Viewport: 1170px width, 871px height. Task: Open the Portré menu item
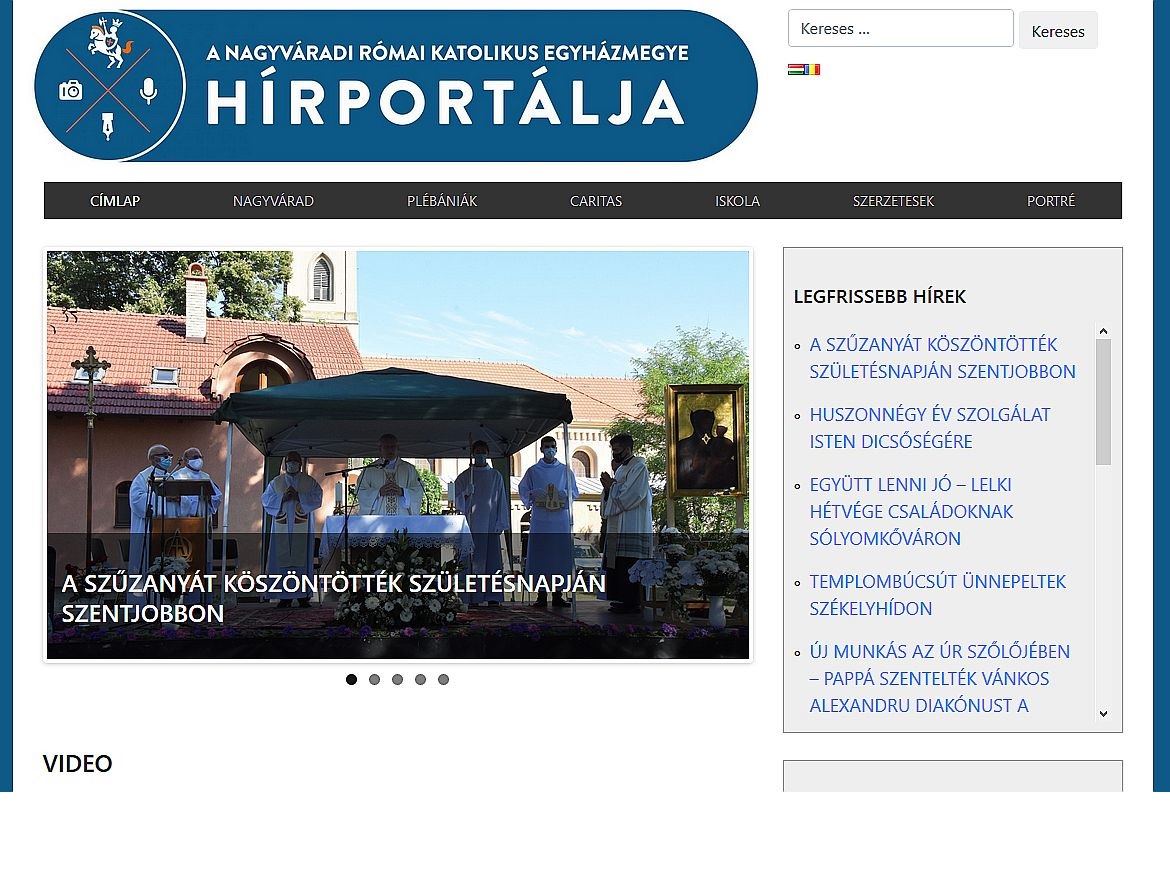click(1051, 201)
